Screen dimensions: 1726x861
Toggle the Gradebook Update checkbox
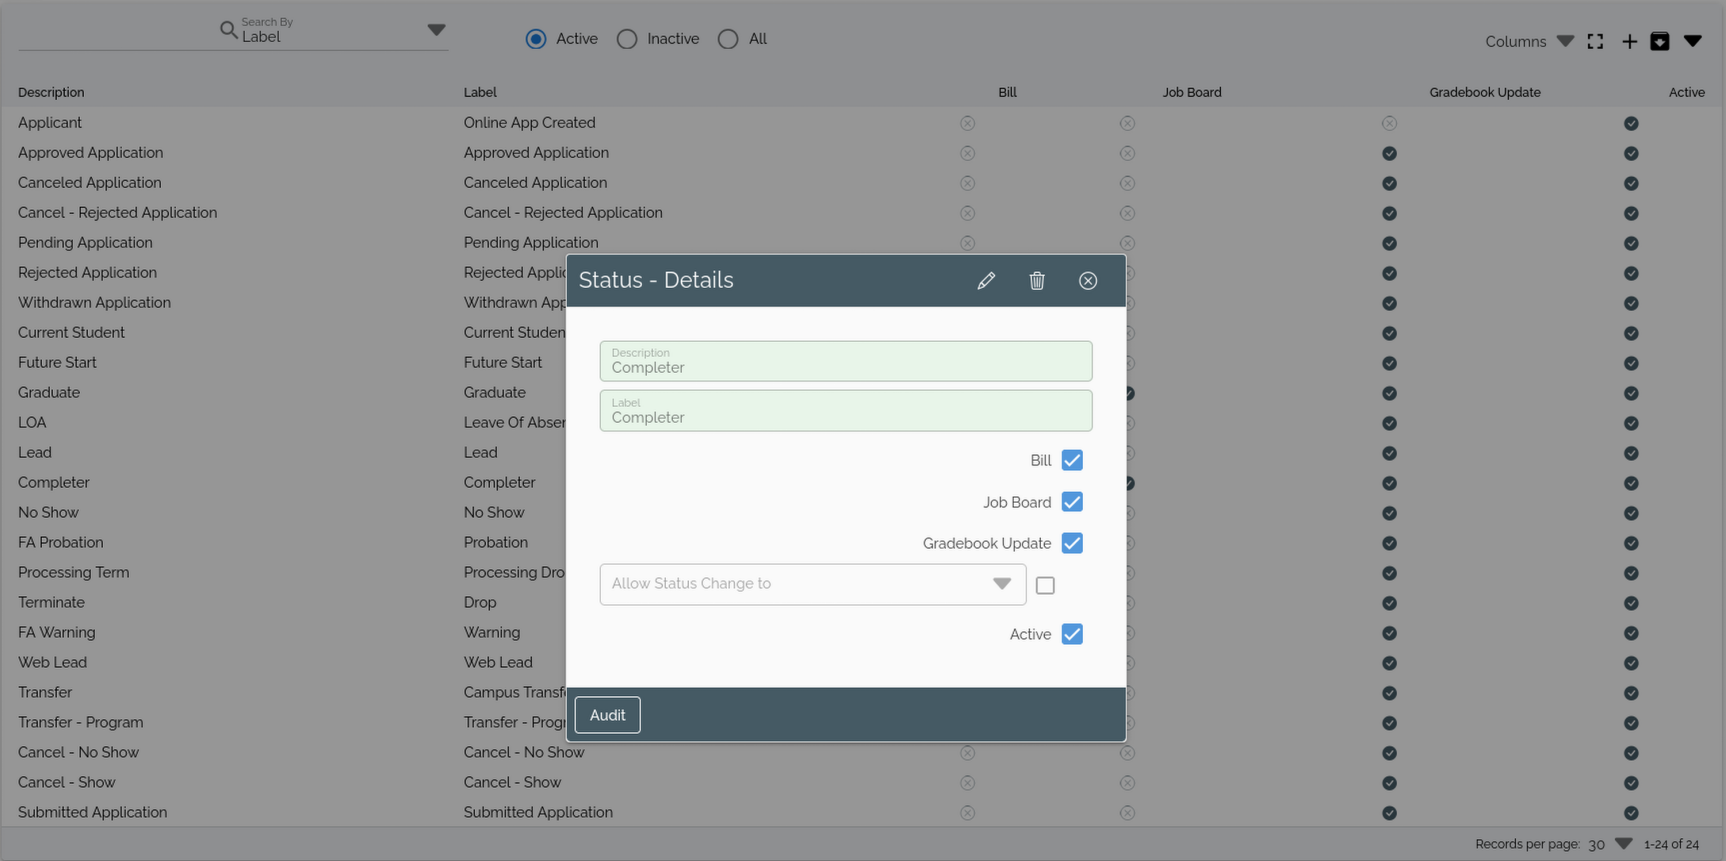1072,543
